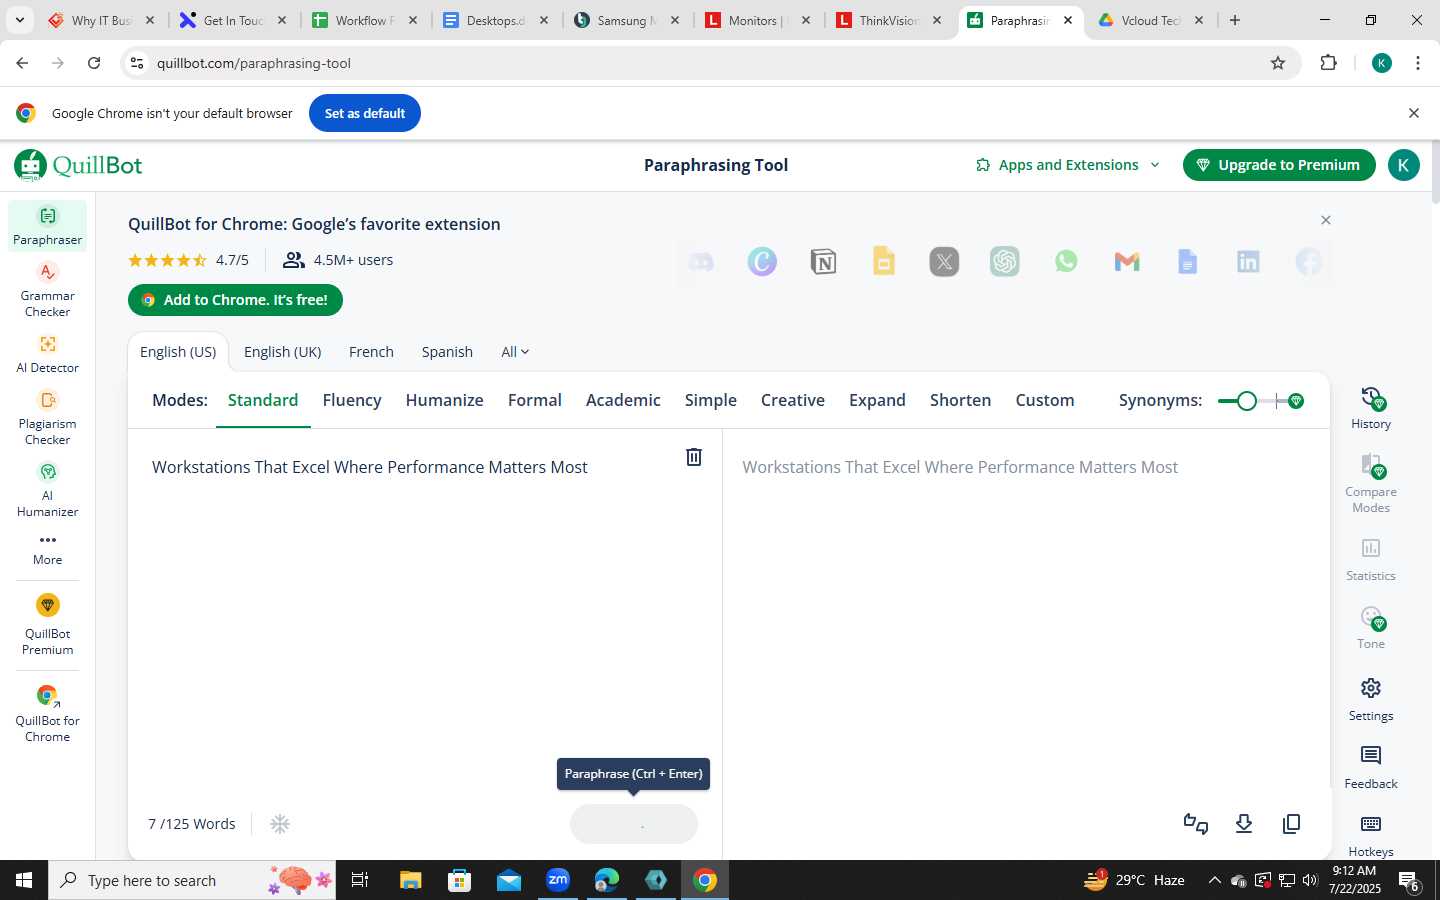Open the tab search dropdown arrow
1440x900 pixels.
coord(19,20)
